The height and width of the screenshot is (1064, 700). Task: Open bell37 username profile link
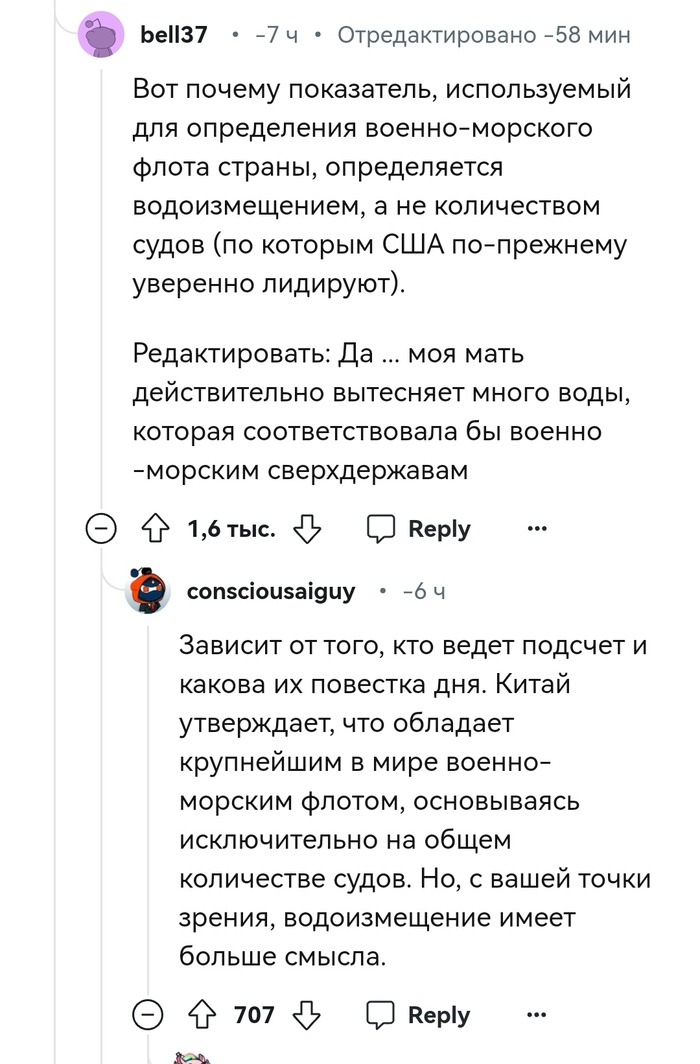tap(174, 35)
